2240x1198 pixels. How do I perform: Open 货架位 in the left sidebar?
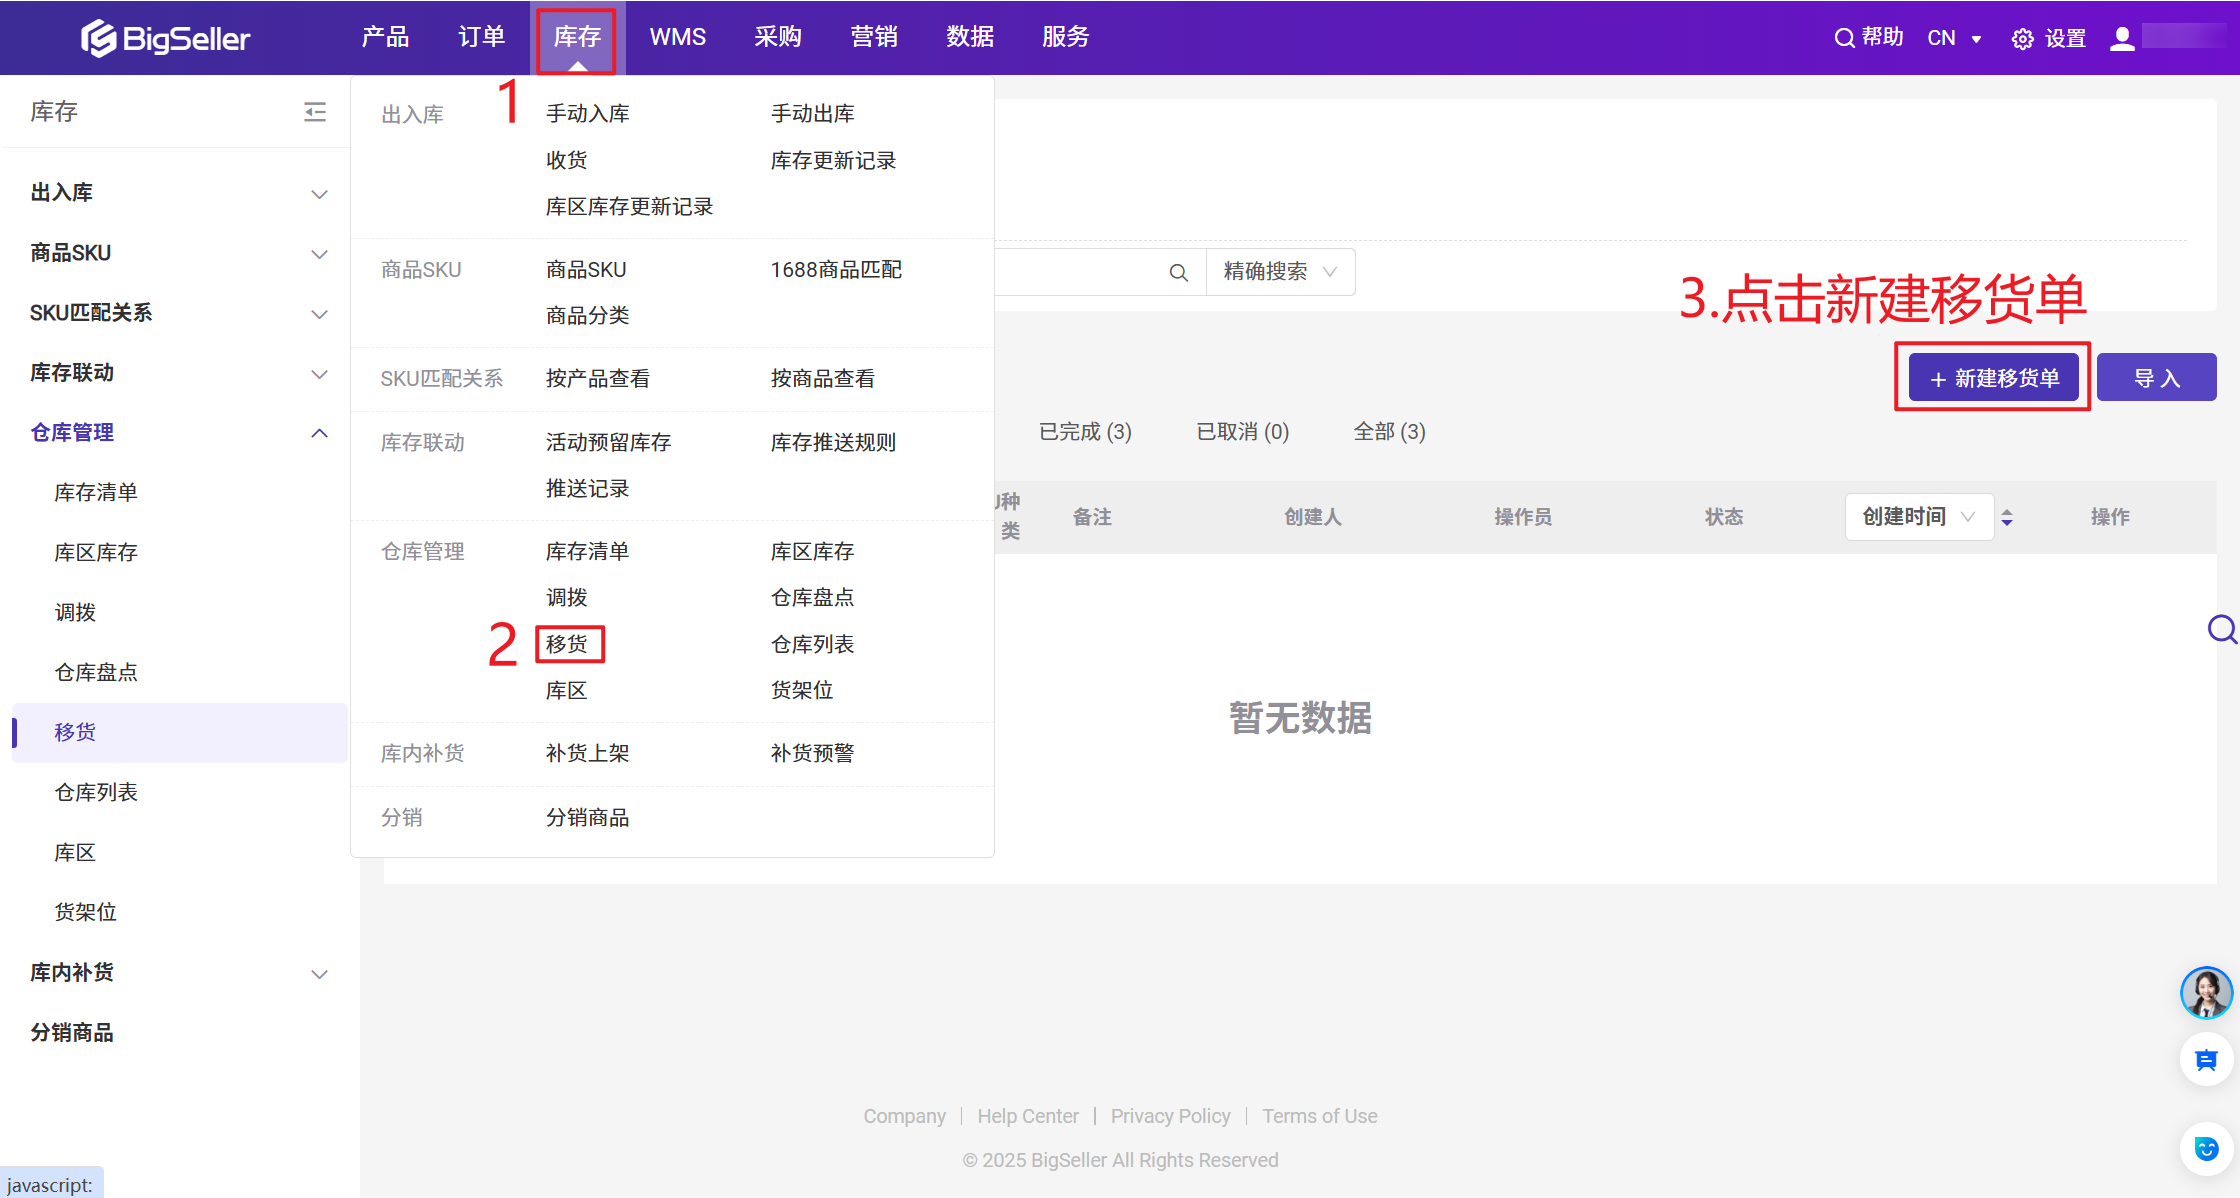[x=85, y=912]
